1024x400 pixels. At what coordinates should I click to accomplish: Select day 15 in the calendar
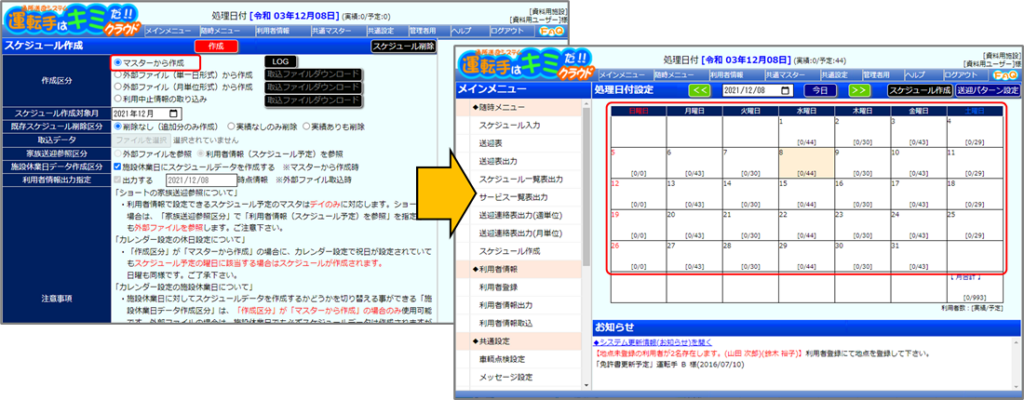(807, 194)
